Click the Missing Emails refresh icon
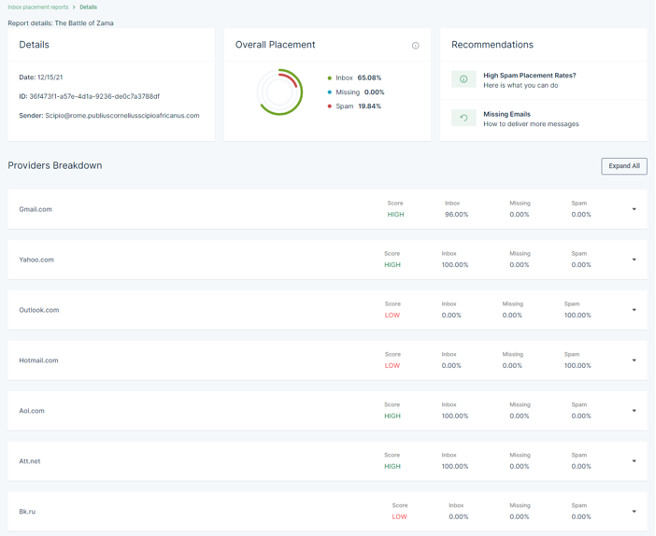Screen dimensions: 656x536 pos(464,118)
